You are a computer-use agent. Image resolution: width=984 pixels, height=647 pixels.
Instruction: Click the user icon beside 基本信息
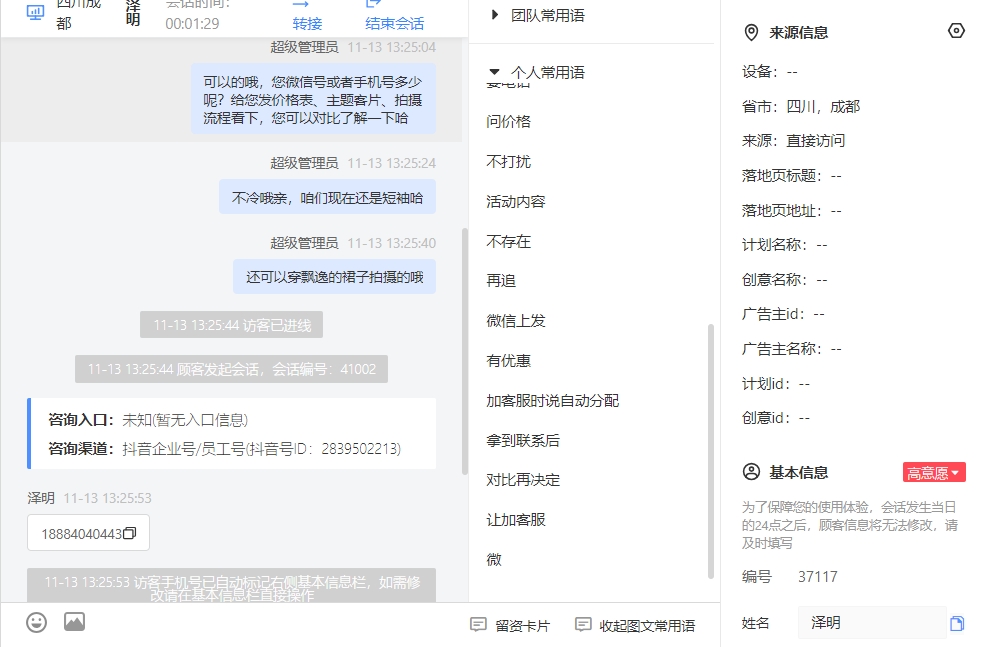point(751,472)
